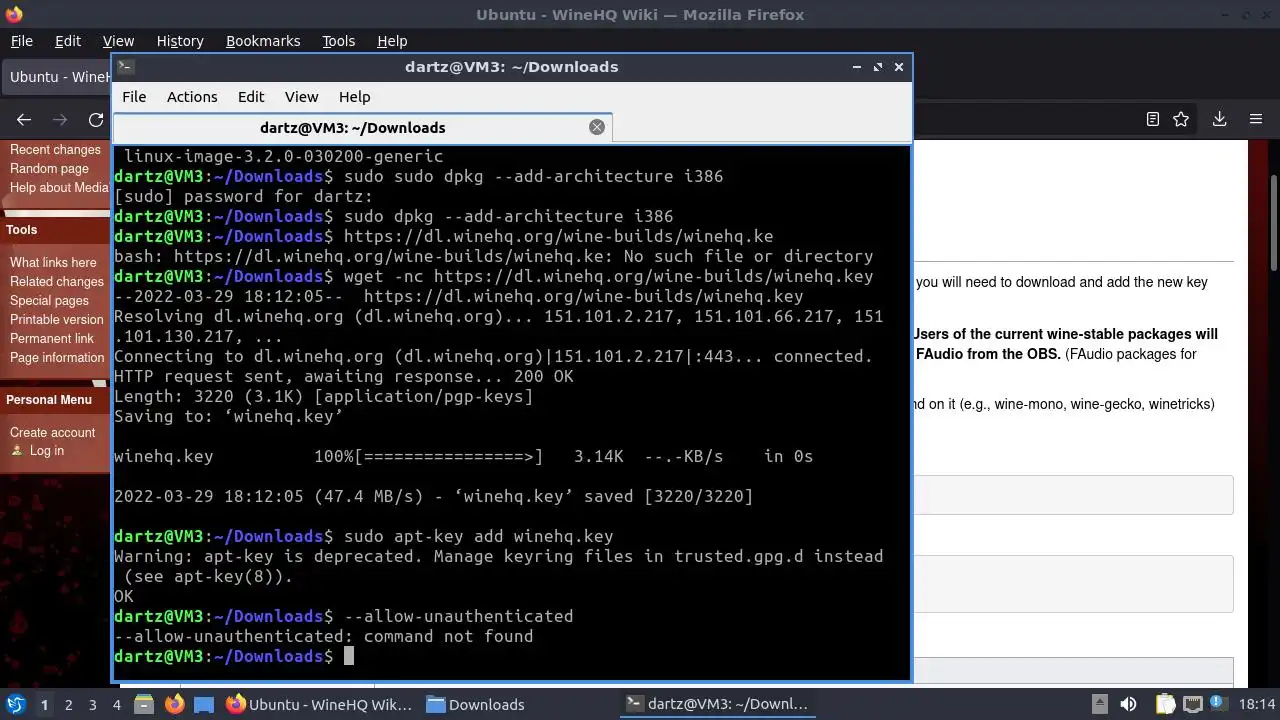Select virtual desktop 1 in pager
1280x720 pixels.
coord(44,704)
